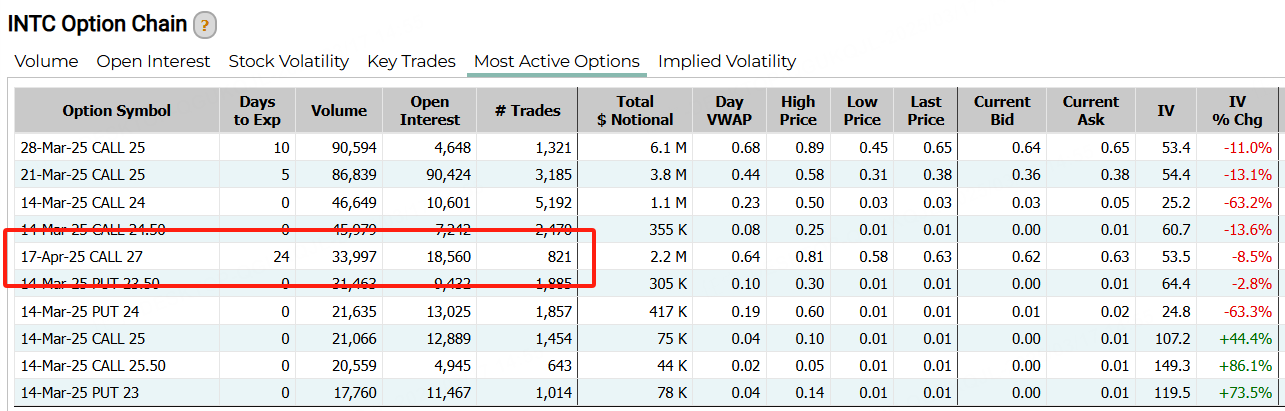This screenshot has width=1285, height=411.
Task: Sort table by Volume column header
Action: (x=338, y=111)
